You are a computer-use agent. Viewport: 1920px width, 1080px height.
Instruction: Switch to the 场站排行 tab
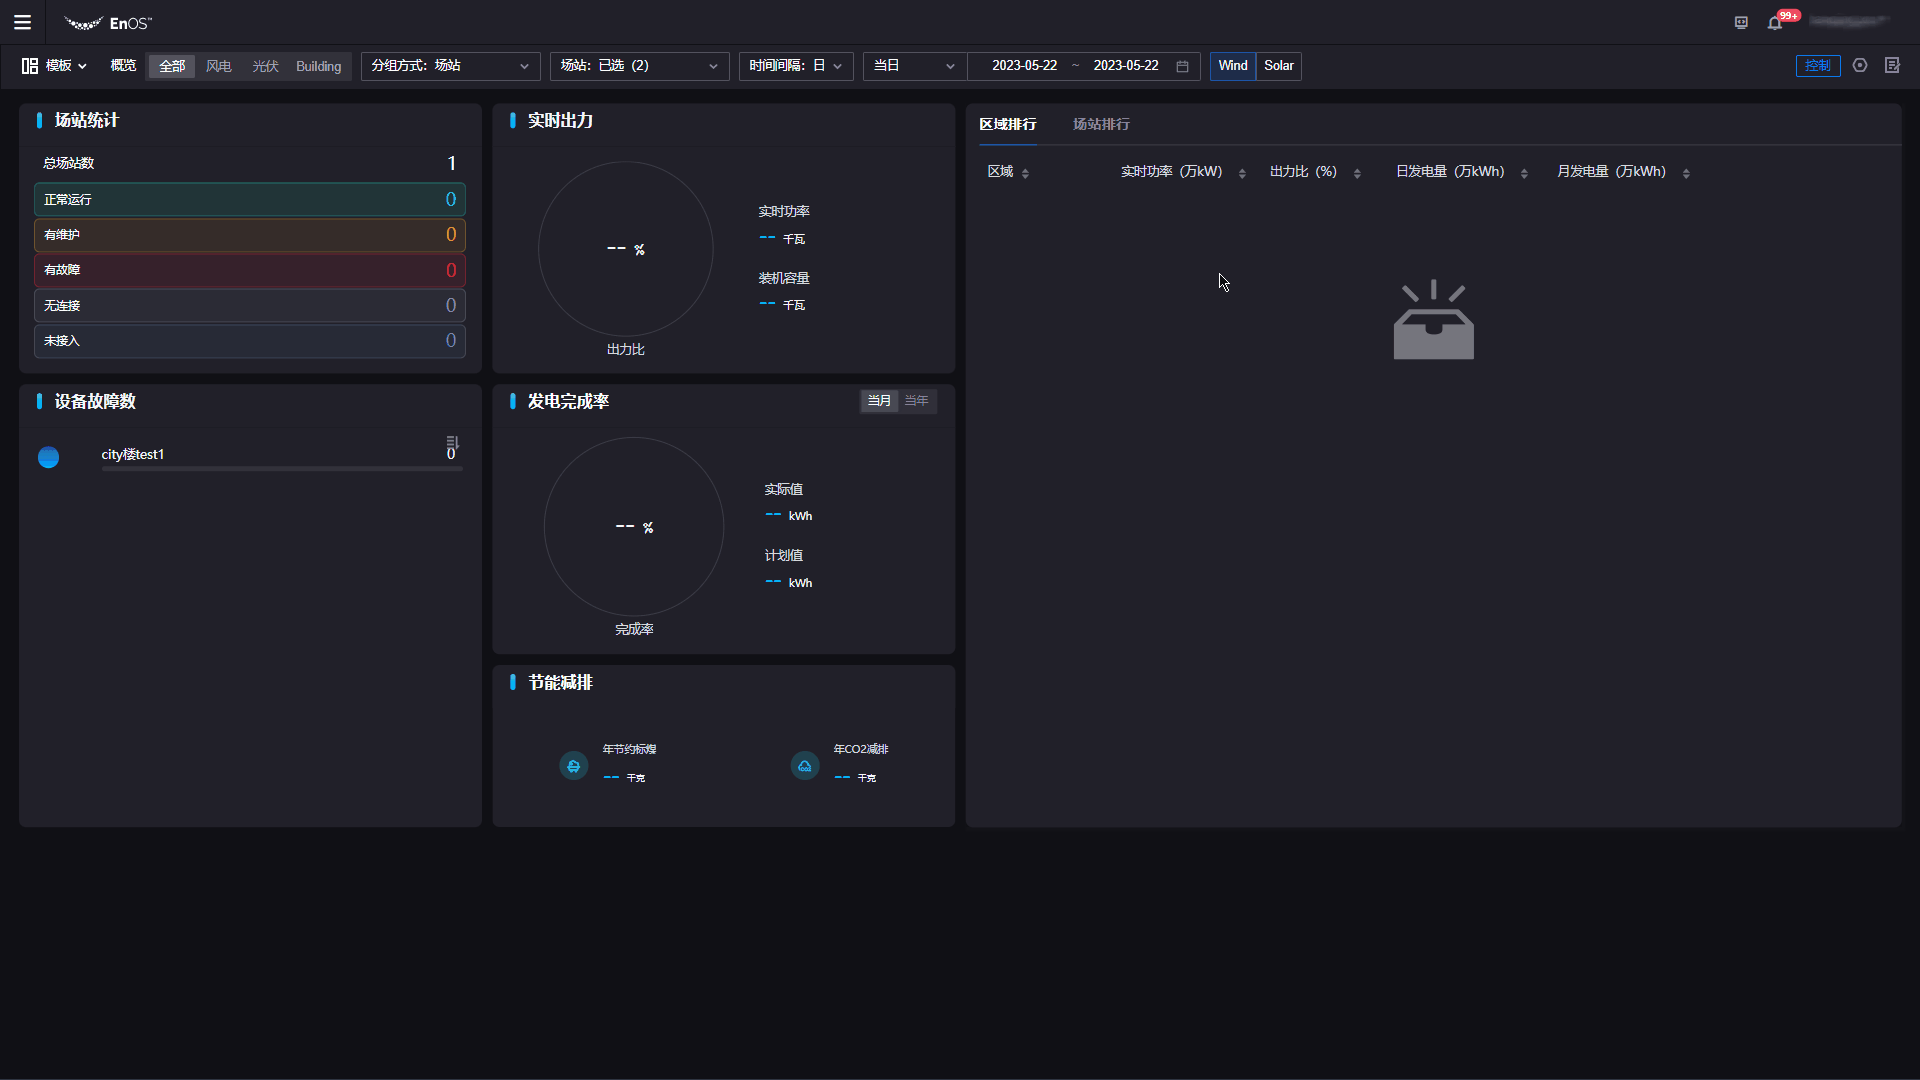tap(1101, 124)
